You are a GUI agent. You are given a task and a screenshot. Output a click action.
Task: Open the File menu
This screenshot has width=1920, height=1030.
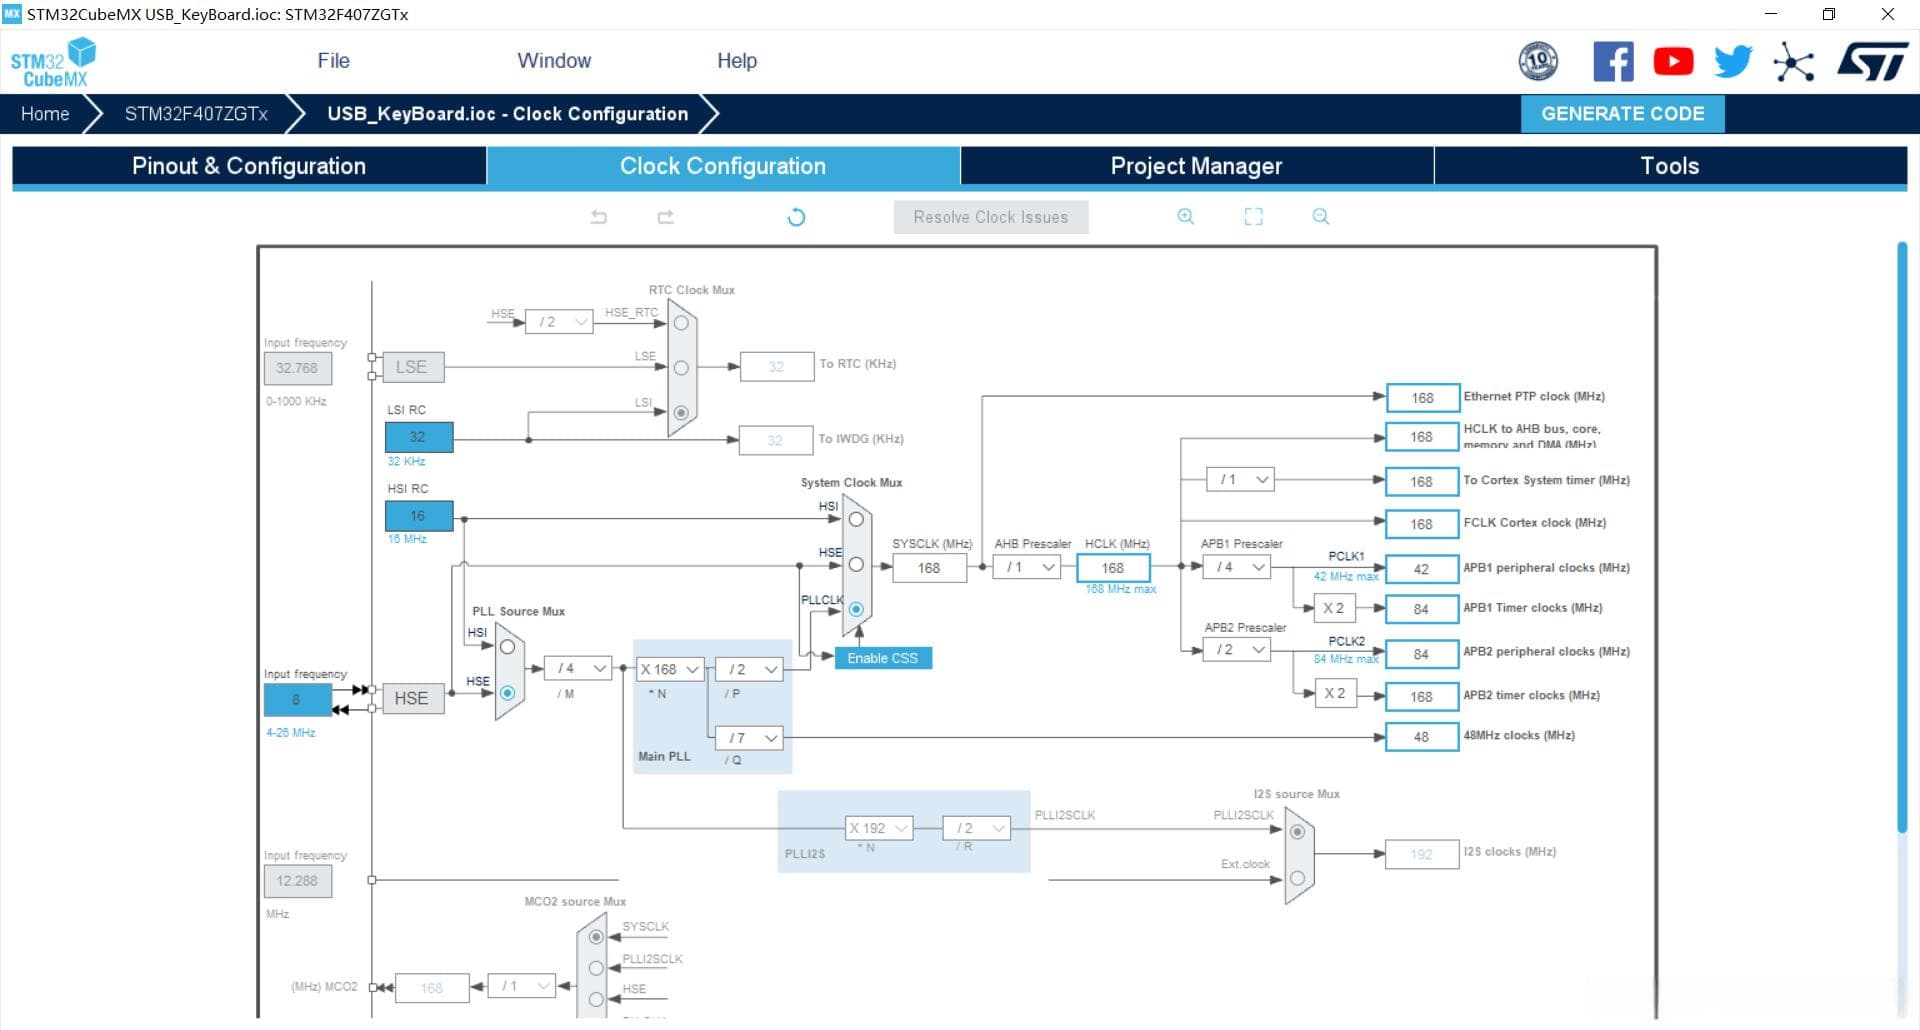[333, 61]
